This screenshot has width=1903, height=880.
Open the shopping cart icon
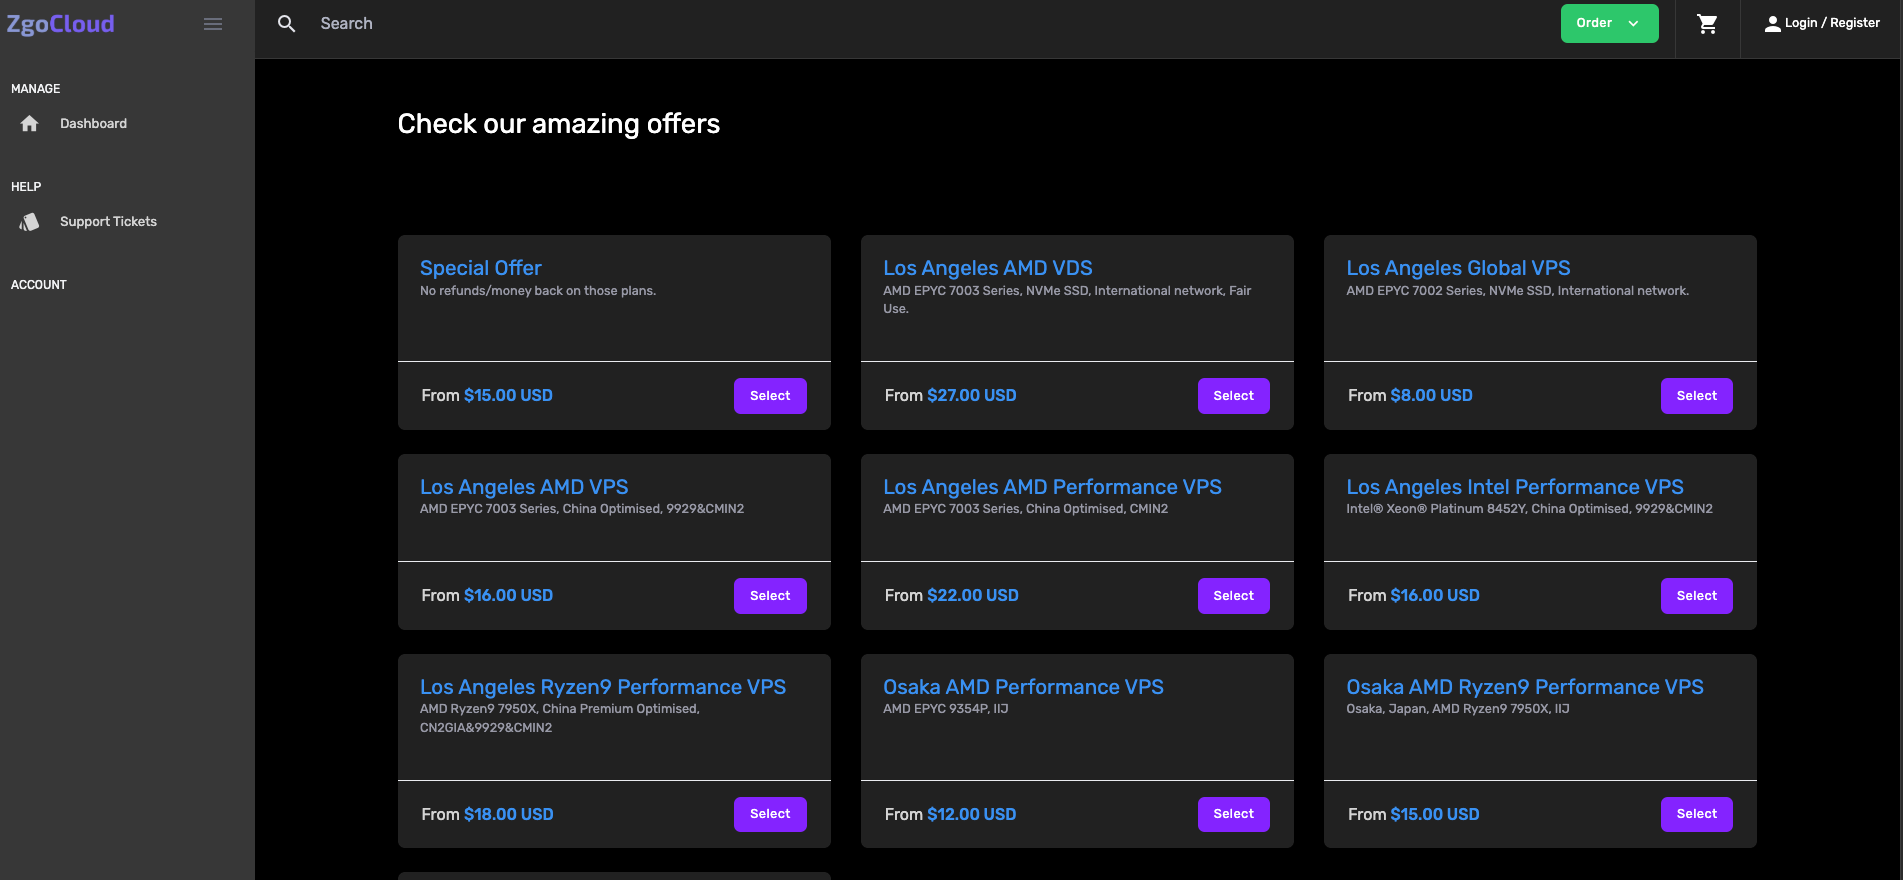tap(1708, 24)
